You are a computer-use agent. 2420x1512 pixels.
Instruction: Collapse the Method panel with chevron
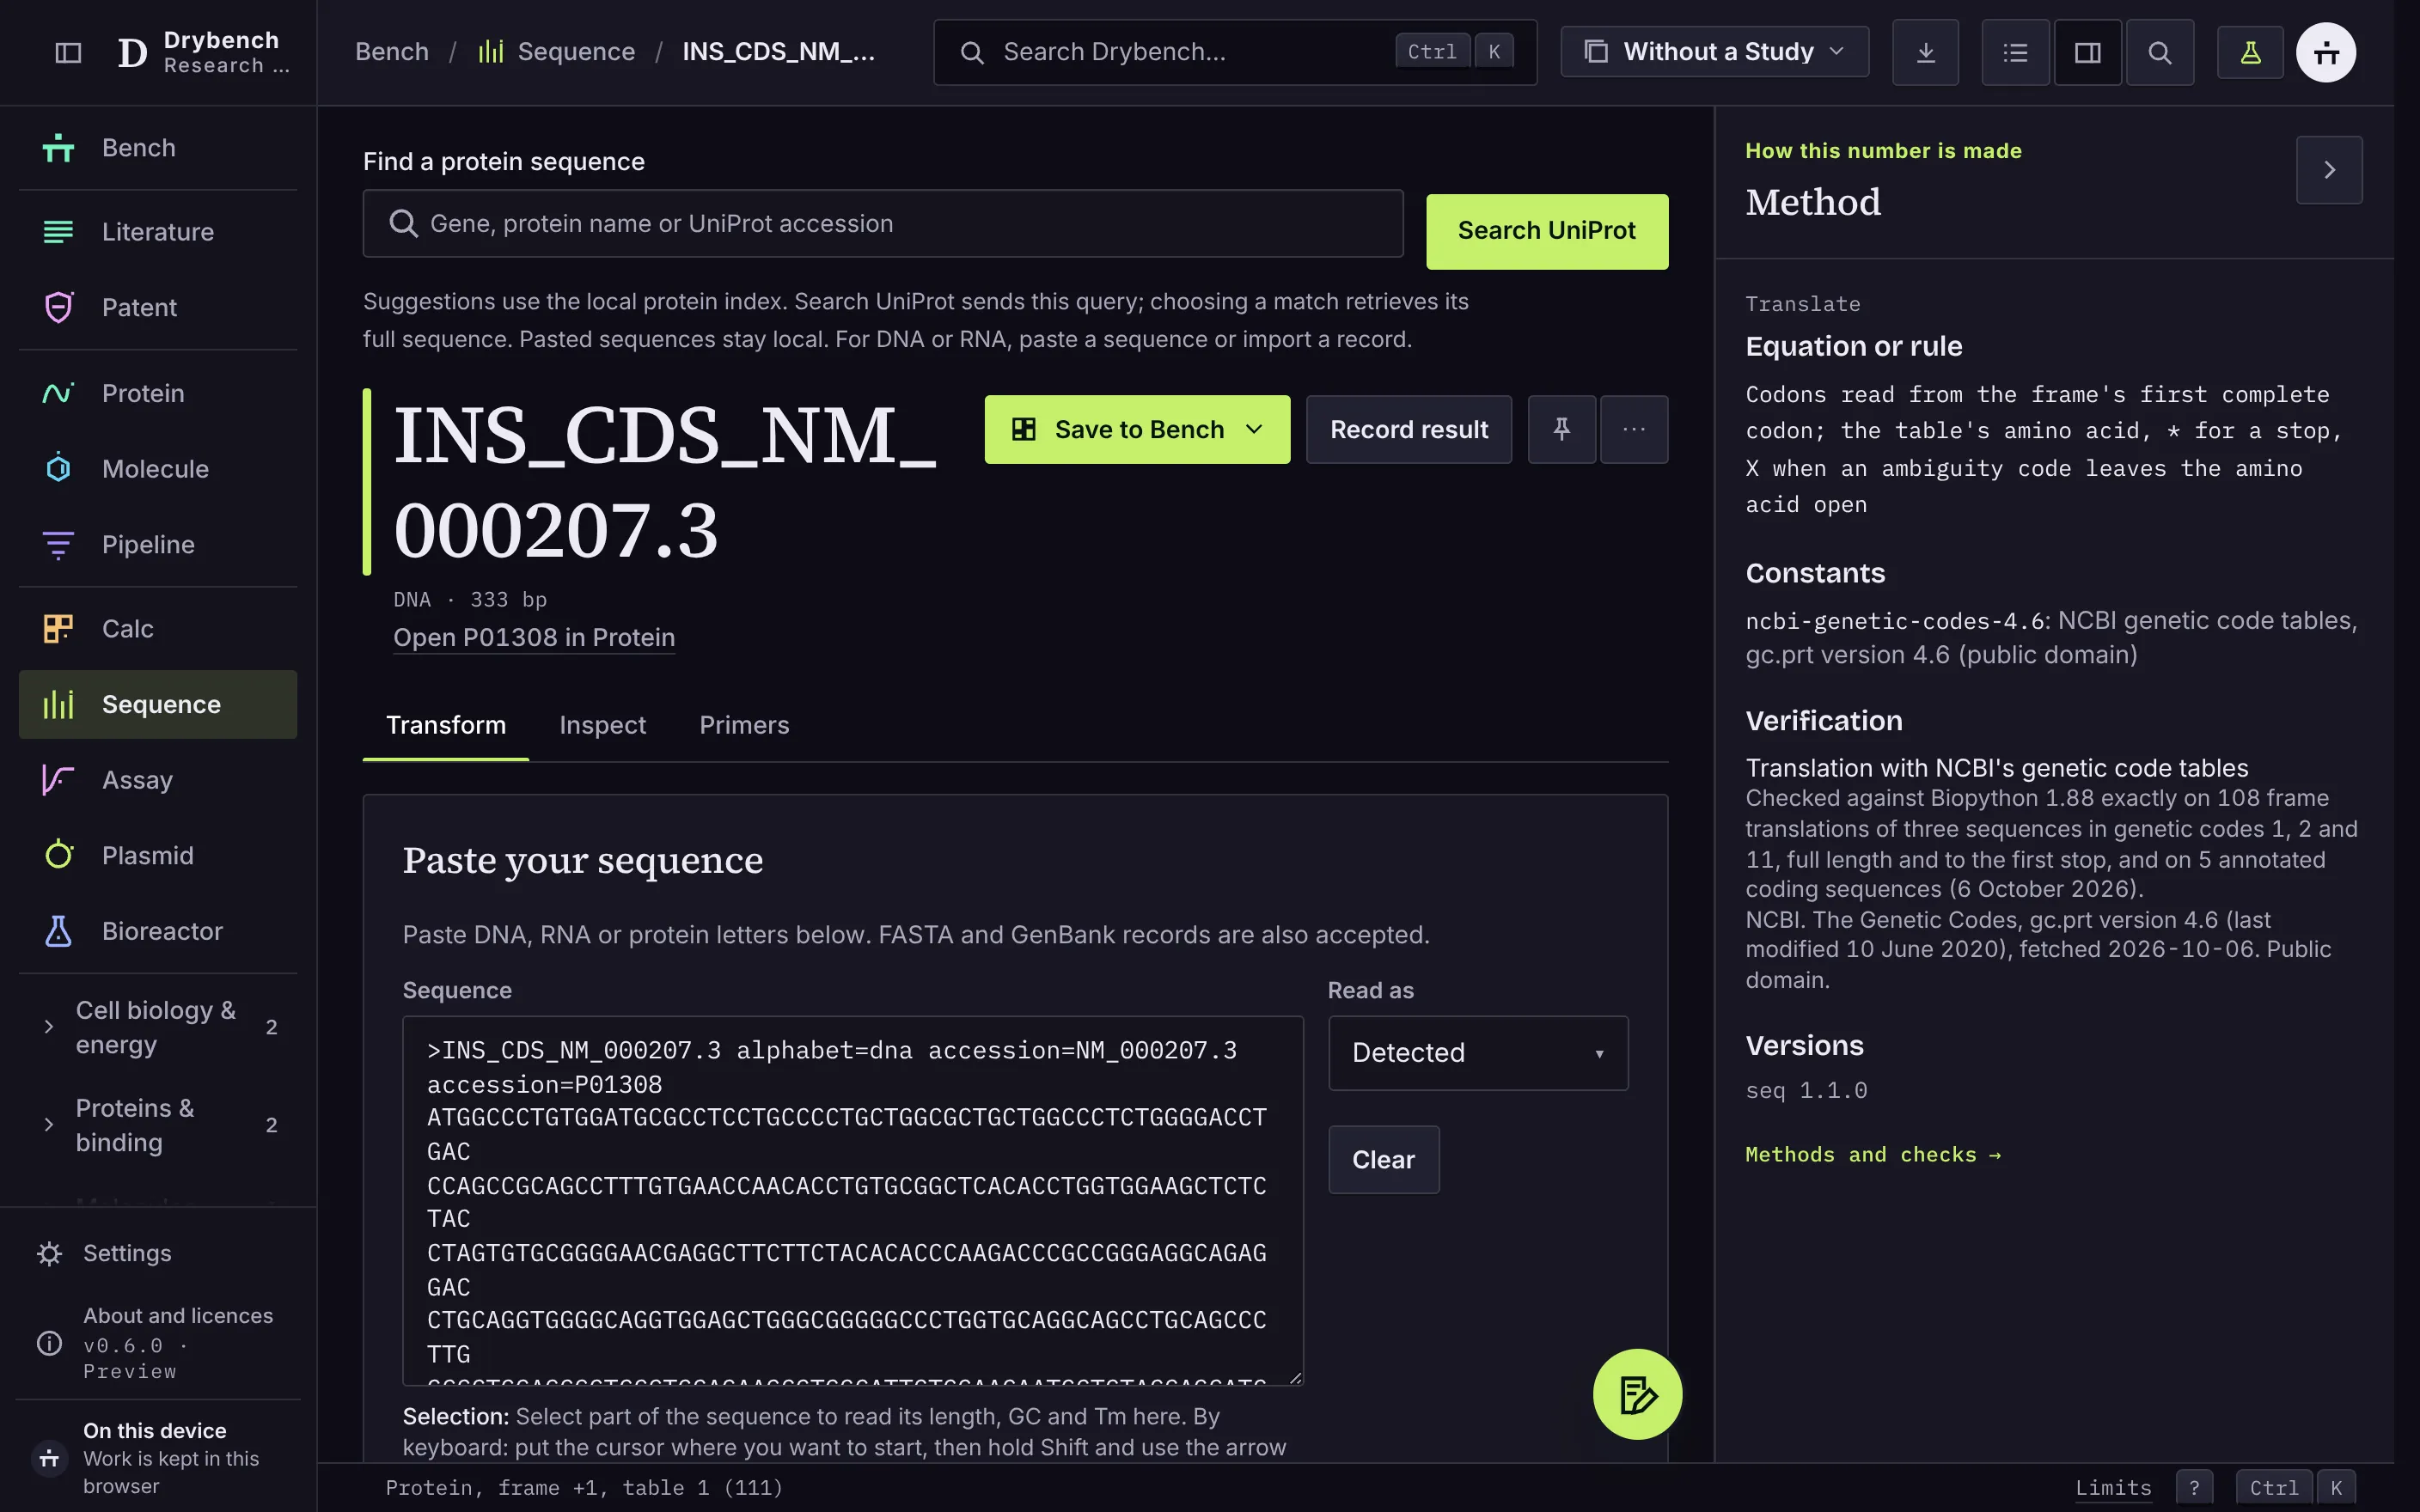point(2329,170)
